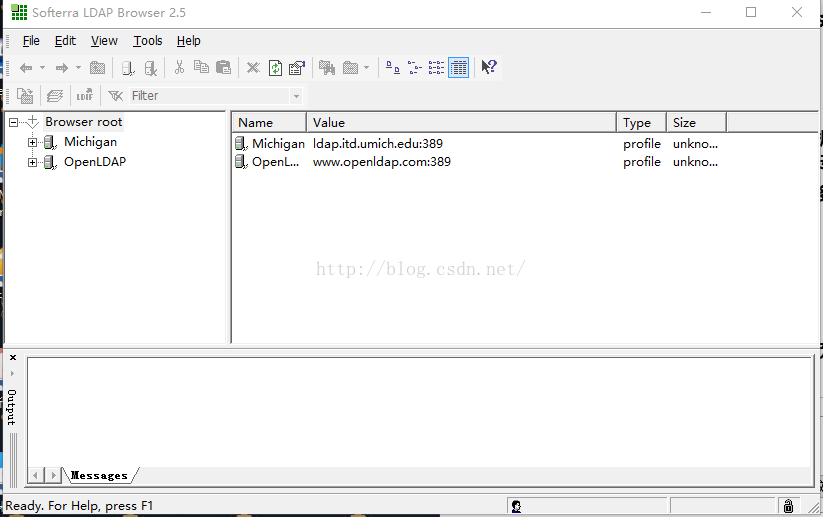
Task: Switch to the Messages tab
Action: (x=99, y=476)
